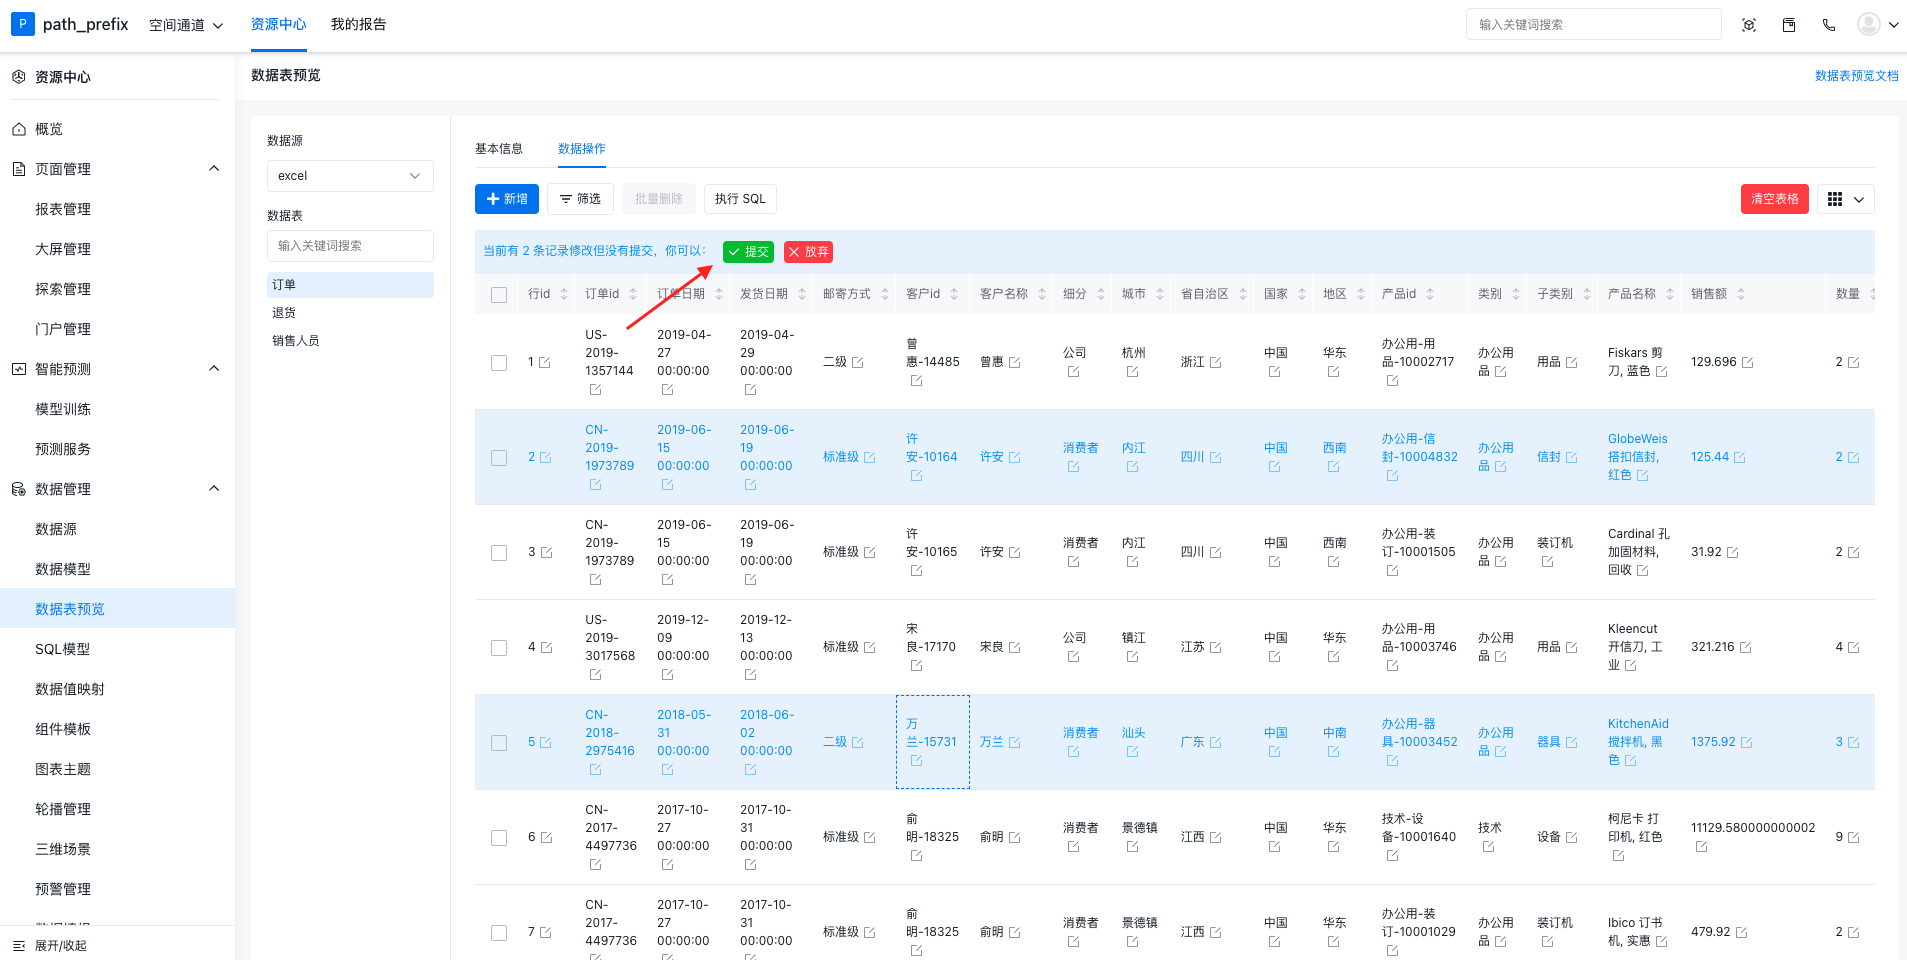Edit icon next to 129.696 sales value
This screenshot has width=1907, height=960.
coord(1748,362)
